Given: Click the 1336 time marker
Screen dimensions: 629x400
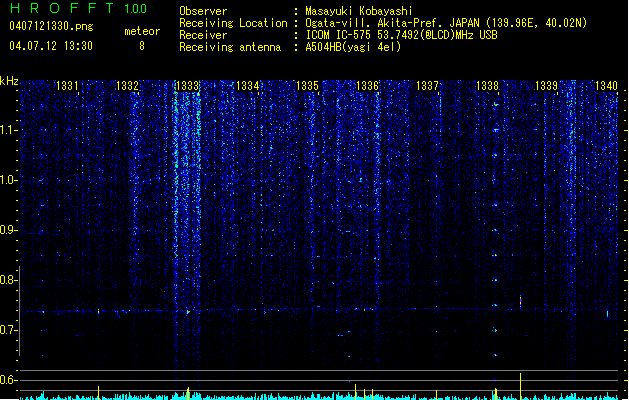Looking at the screenshot, I should [367, 85].
